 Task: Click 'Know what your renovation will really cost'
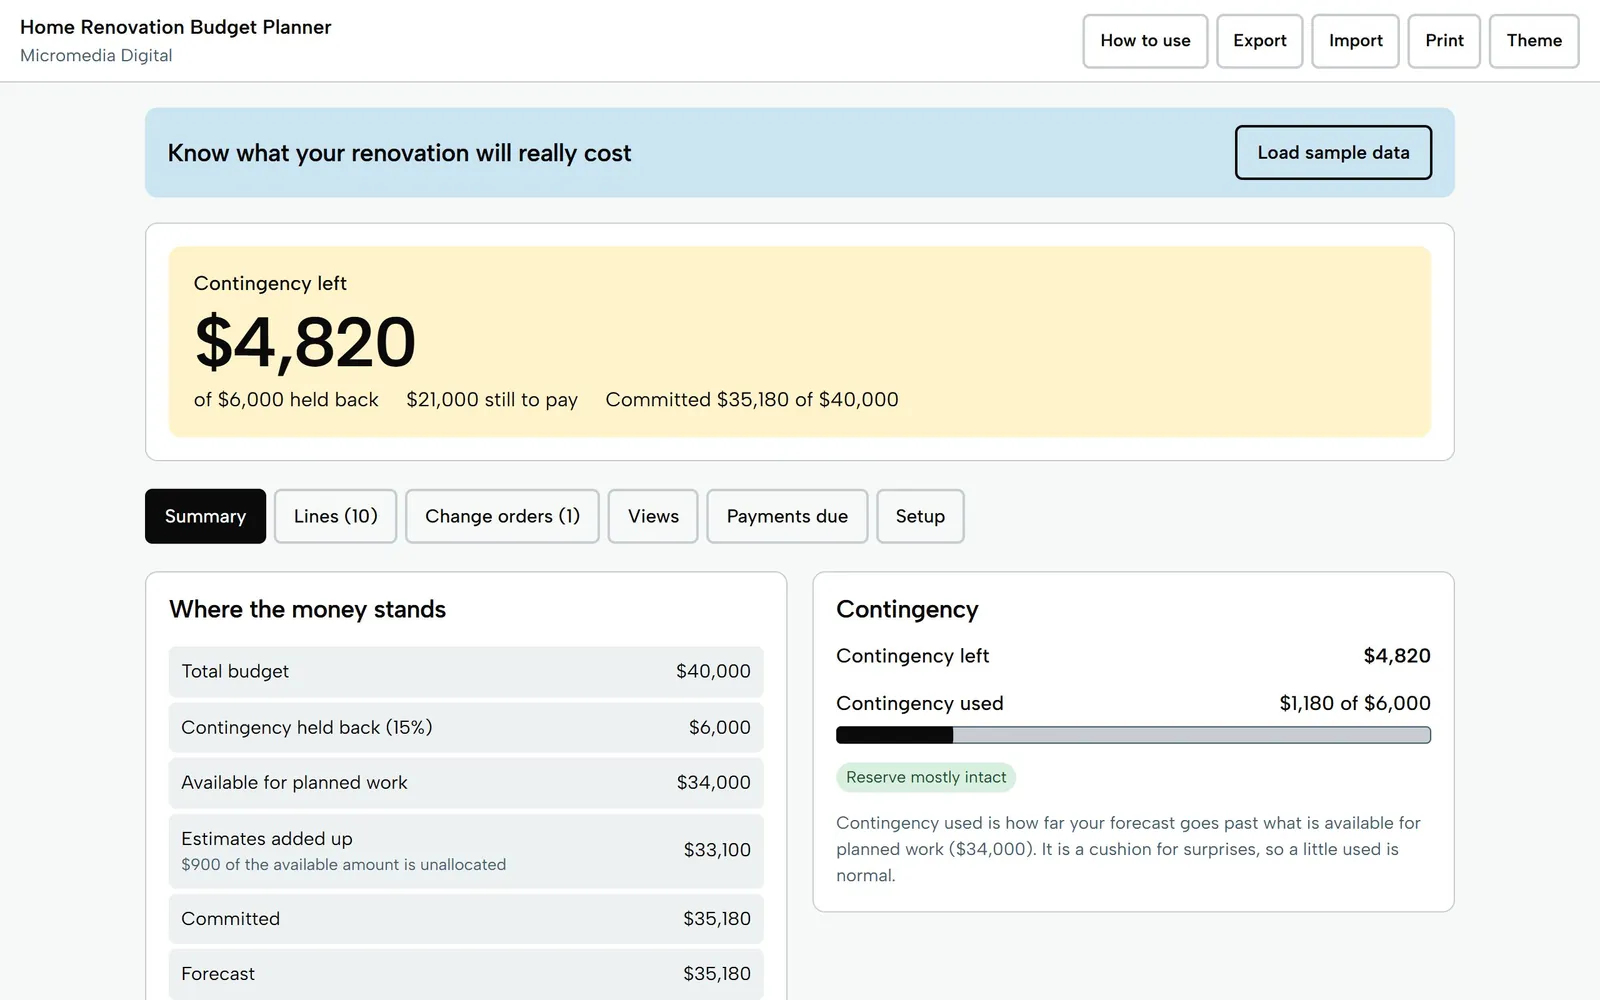399,153
